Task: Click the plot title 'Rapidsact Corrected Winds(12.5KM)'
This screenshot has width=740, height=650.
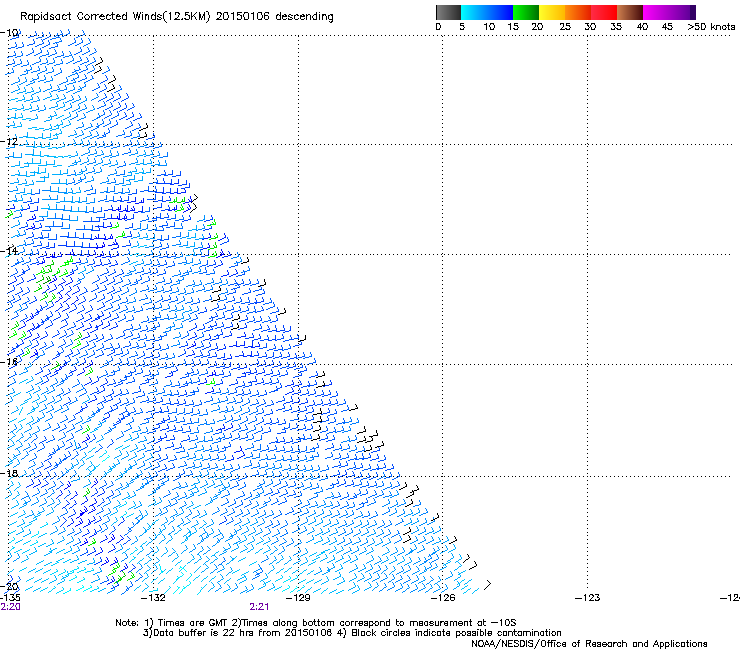Action: pos(115,17)
